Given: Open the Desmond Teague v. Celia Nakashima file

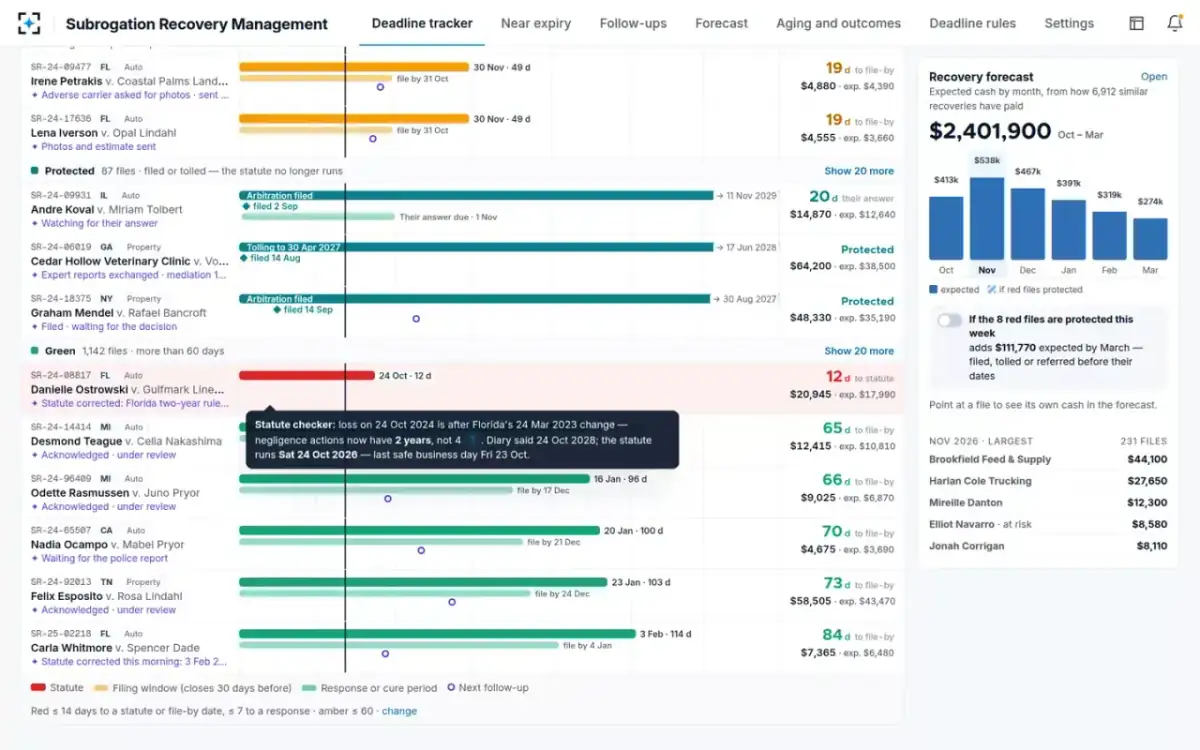Looking at the screenshot, I should [126, 441].
